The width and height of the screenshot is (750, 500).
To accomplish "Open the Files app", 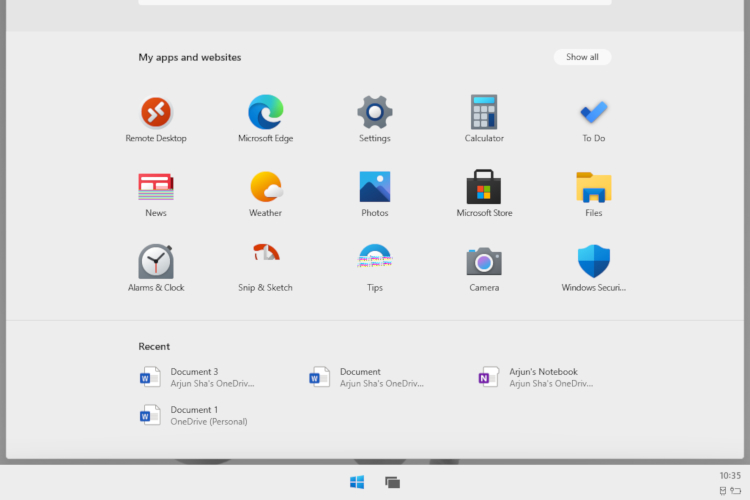I will [x=594, y=194].
